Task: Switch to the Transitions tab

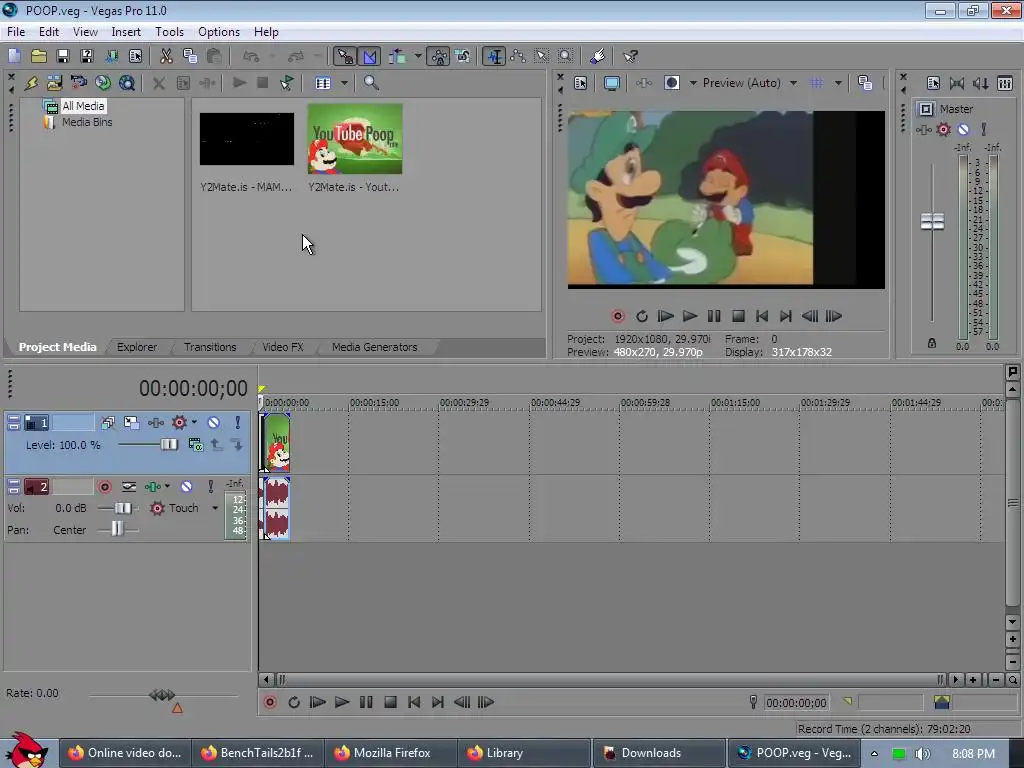Action: [210, 347]
